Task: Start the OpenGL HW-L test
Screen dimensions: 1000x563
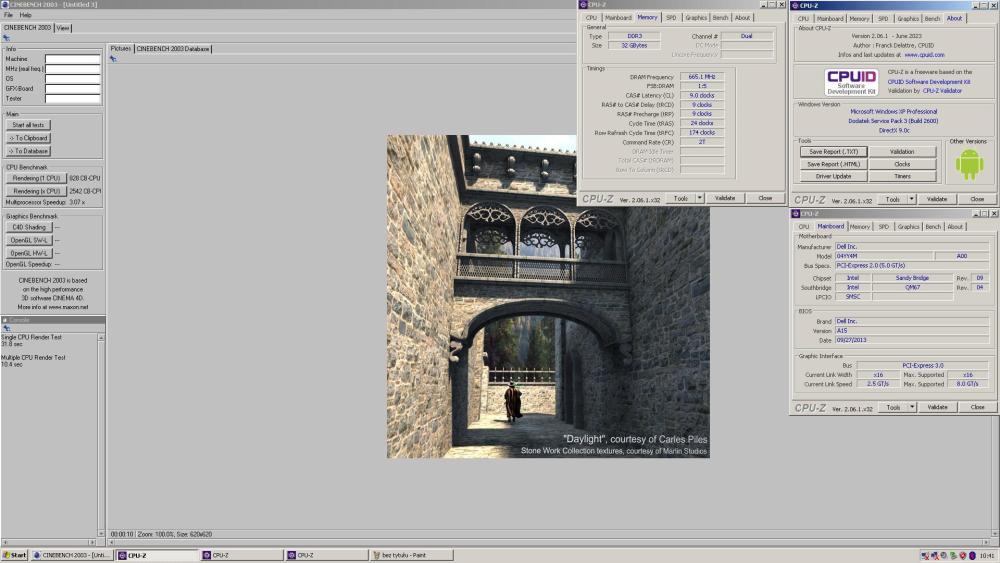Action: point(29,253)
